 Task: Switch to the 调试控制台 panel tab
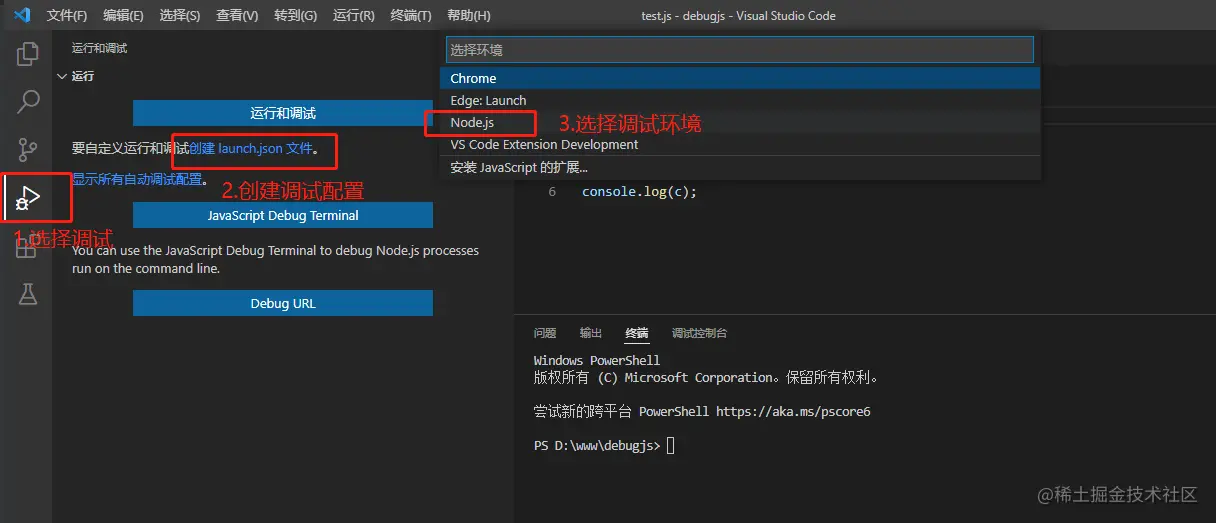tap(699, 333)
